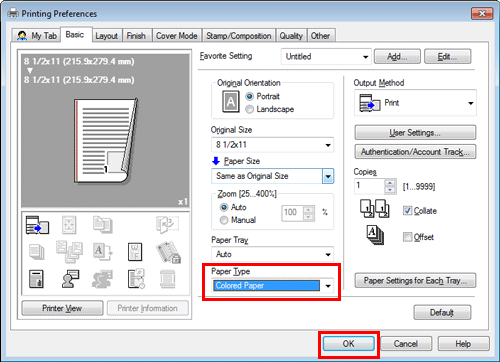This screenshot has height=362, width=500.
Task: Open the Favorite Setting dropdown
Action: click(326, 57)
